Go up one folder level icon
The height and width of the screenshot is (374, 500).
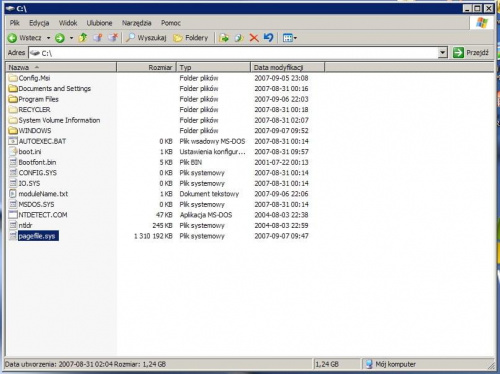click(x=83, y=38)
